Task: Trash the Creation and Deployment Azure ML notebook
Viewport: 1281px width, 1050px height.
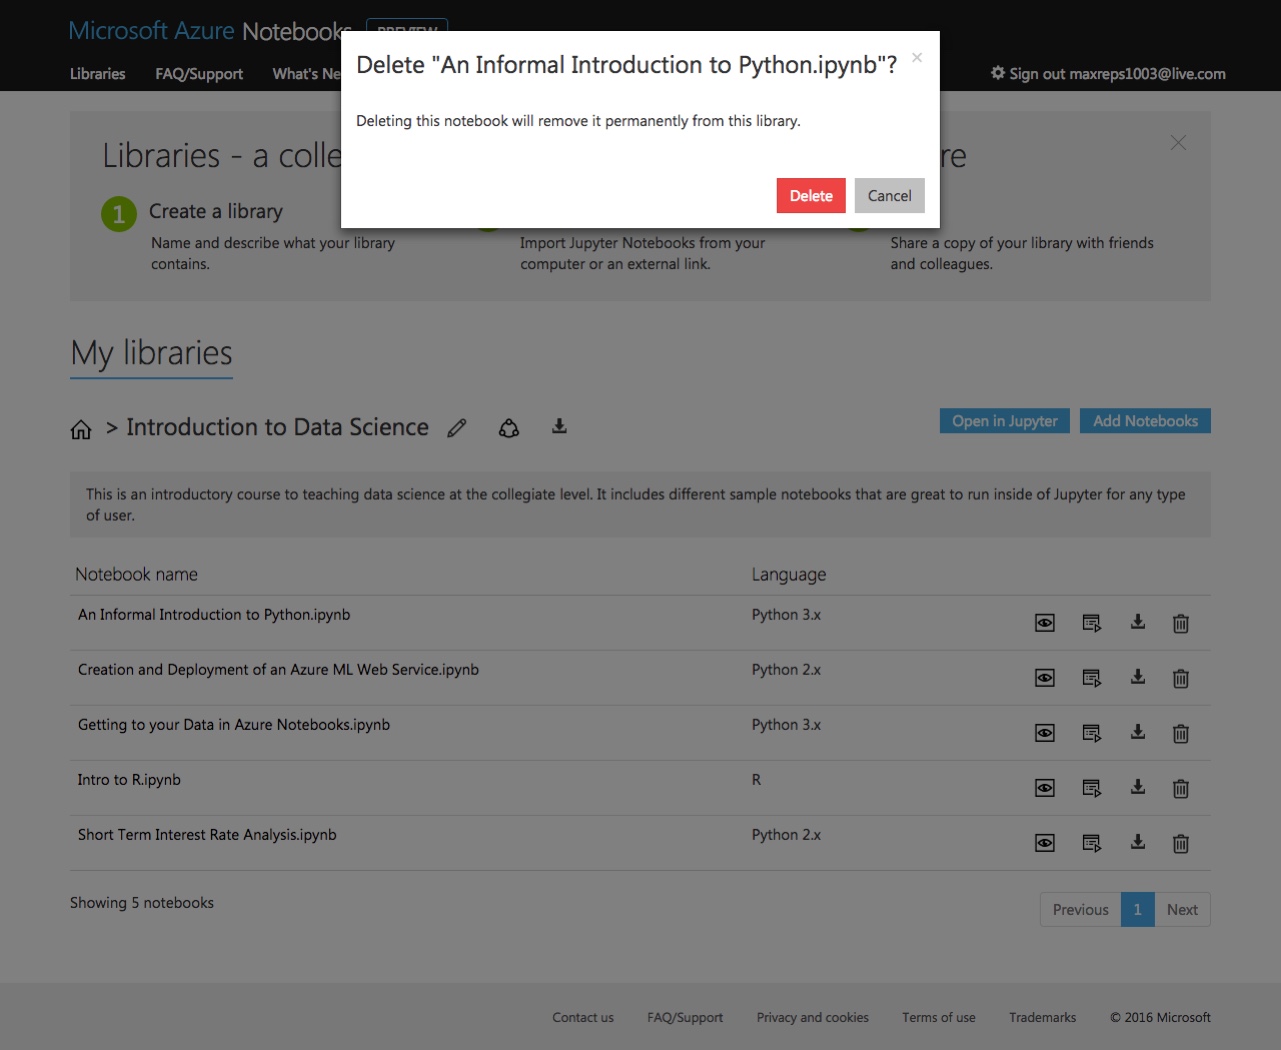Action: 1181,678
